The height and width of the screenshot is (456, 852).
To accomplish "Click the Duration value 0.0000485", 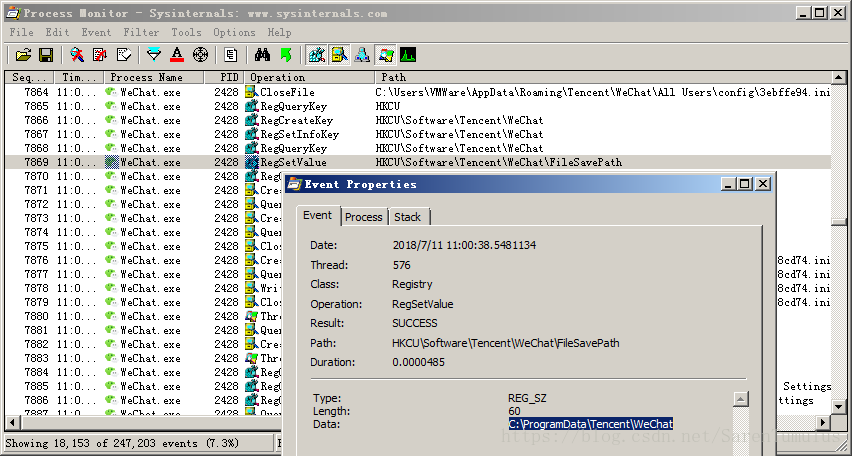I will point(418,362).
